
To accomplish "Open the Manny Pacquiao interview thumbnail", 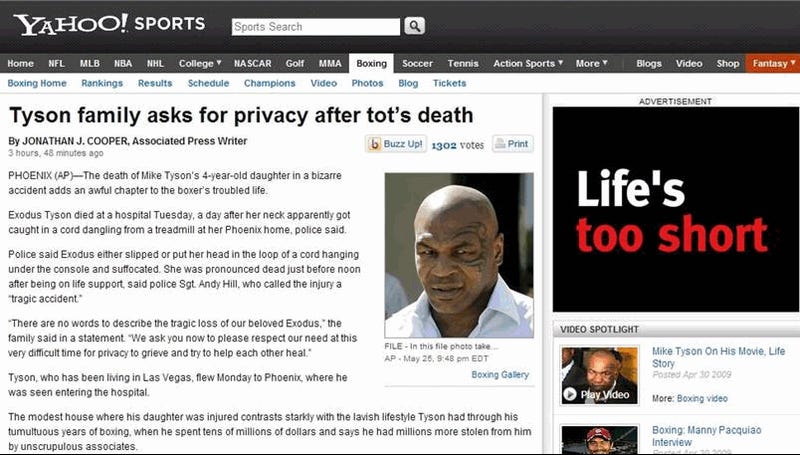I will click(599, 440).
